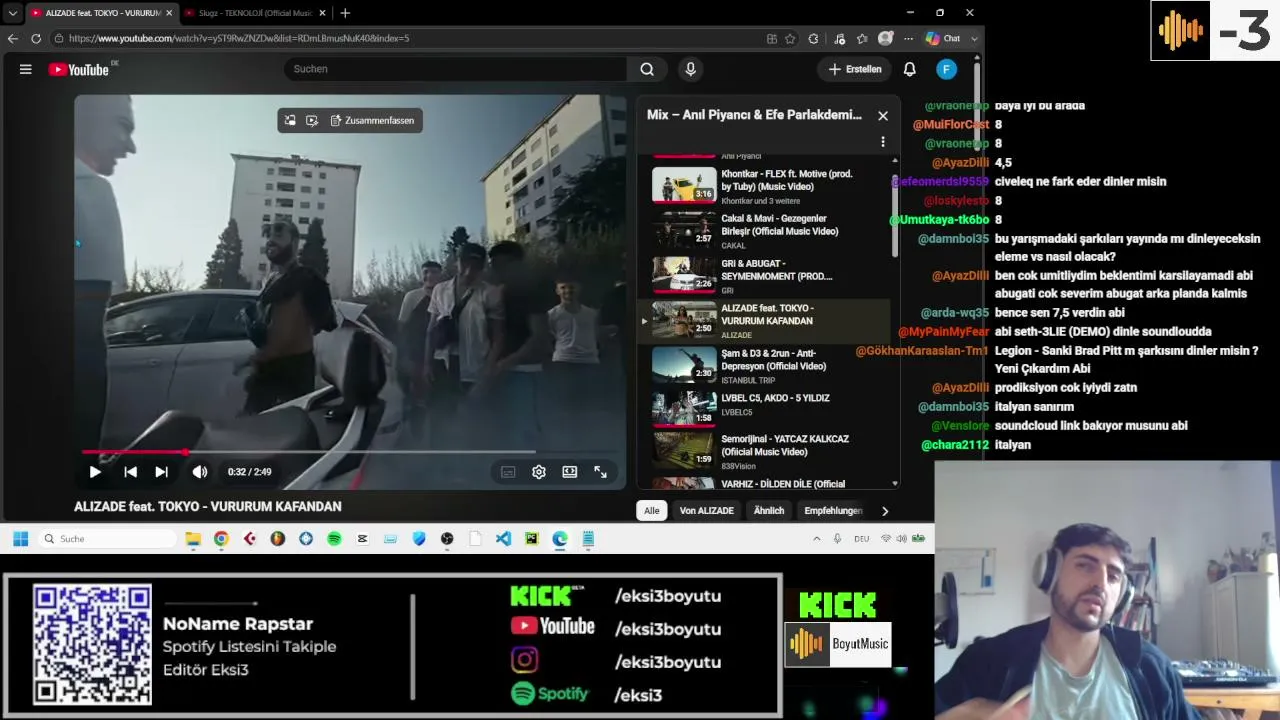Show more filter chips with right arrow
This screenshot has width=1280, height=720.
(885, 511)
